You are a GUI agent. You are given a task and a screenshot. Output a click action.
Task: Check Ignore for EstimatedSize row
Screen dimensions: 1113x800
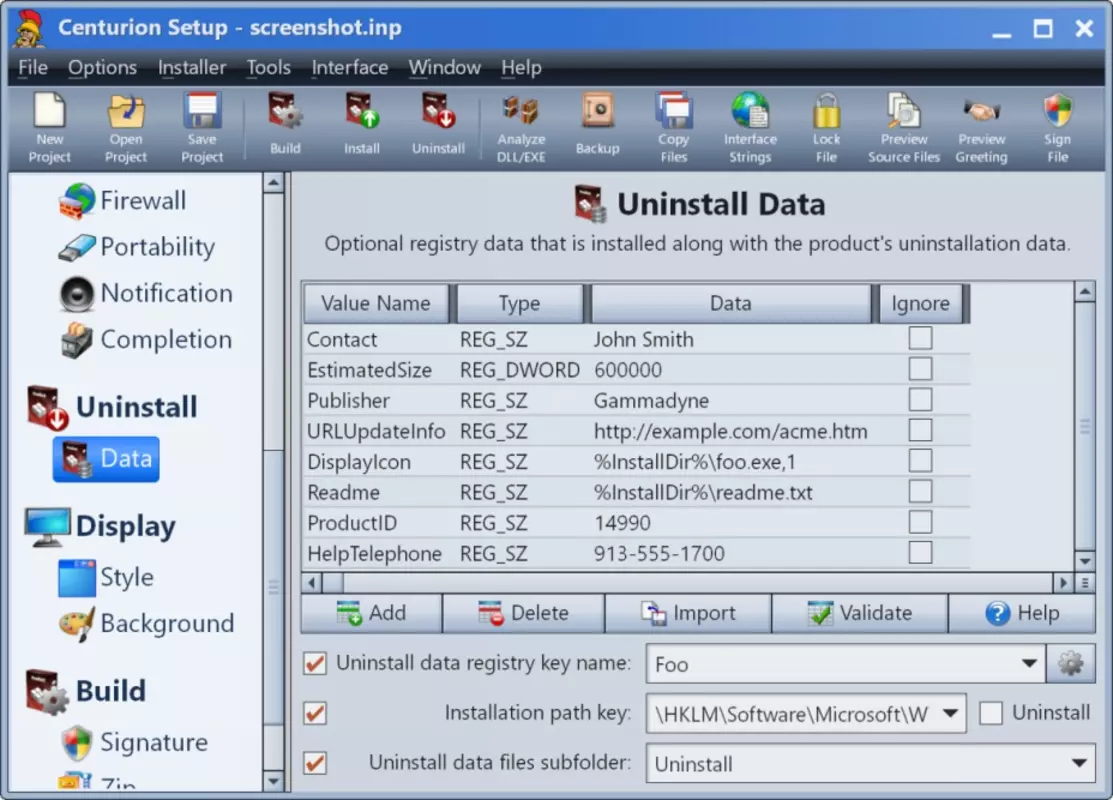pos(920,369)
